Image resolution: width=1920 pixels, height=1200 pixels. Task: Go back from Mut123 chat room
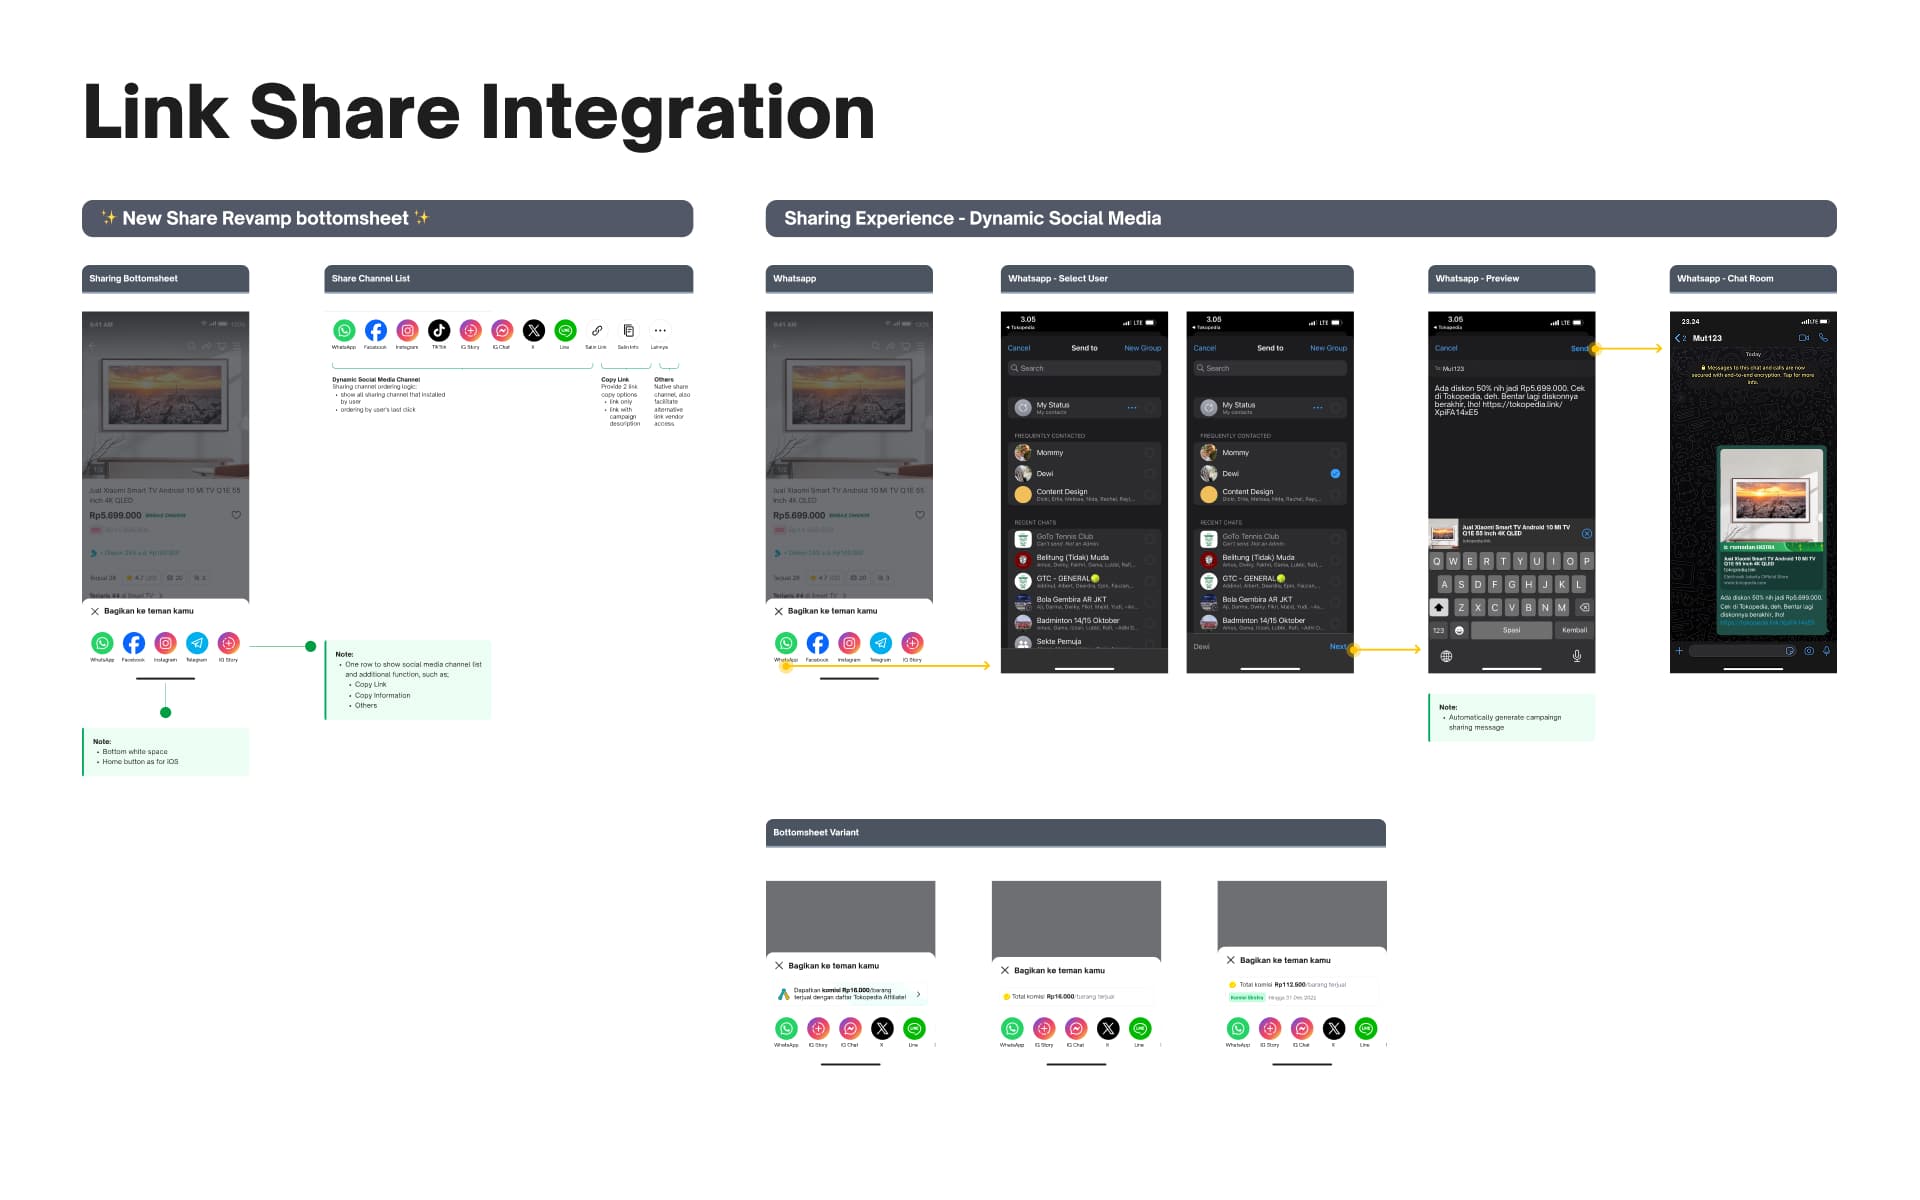1681,338
